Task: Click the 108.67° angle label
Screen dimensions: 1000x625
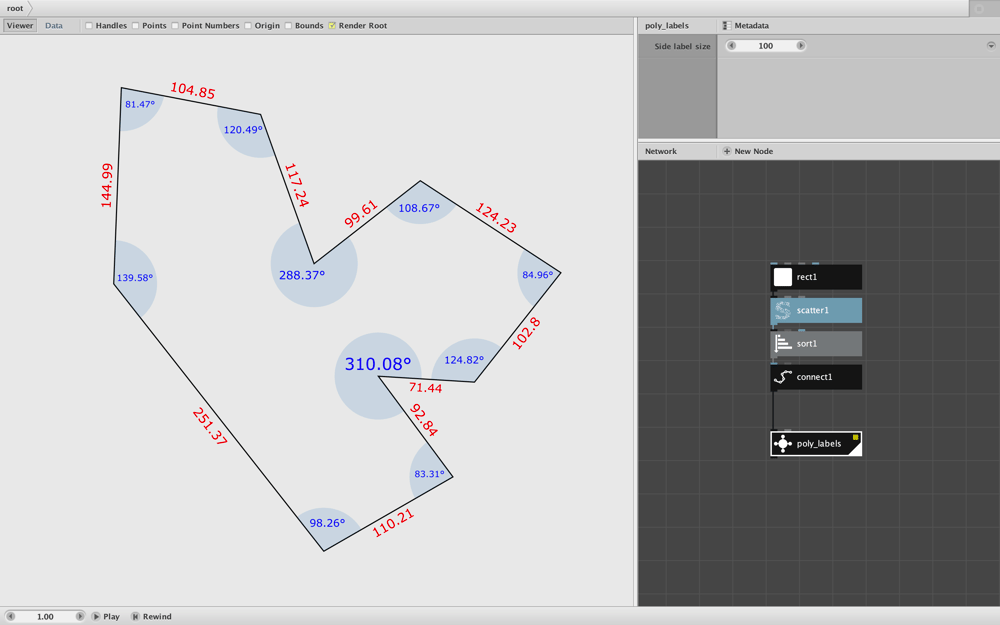Action: click(419, 208)
